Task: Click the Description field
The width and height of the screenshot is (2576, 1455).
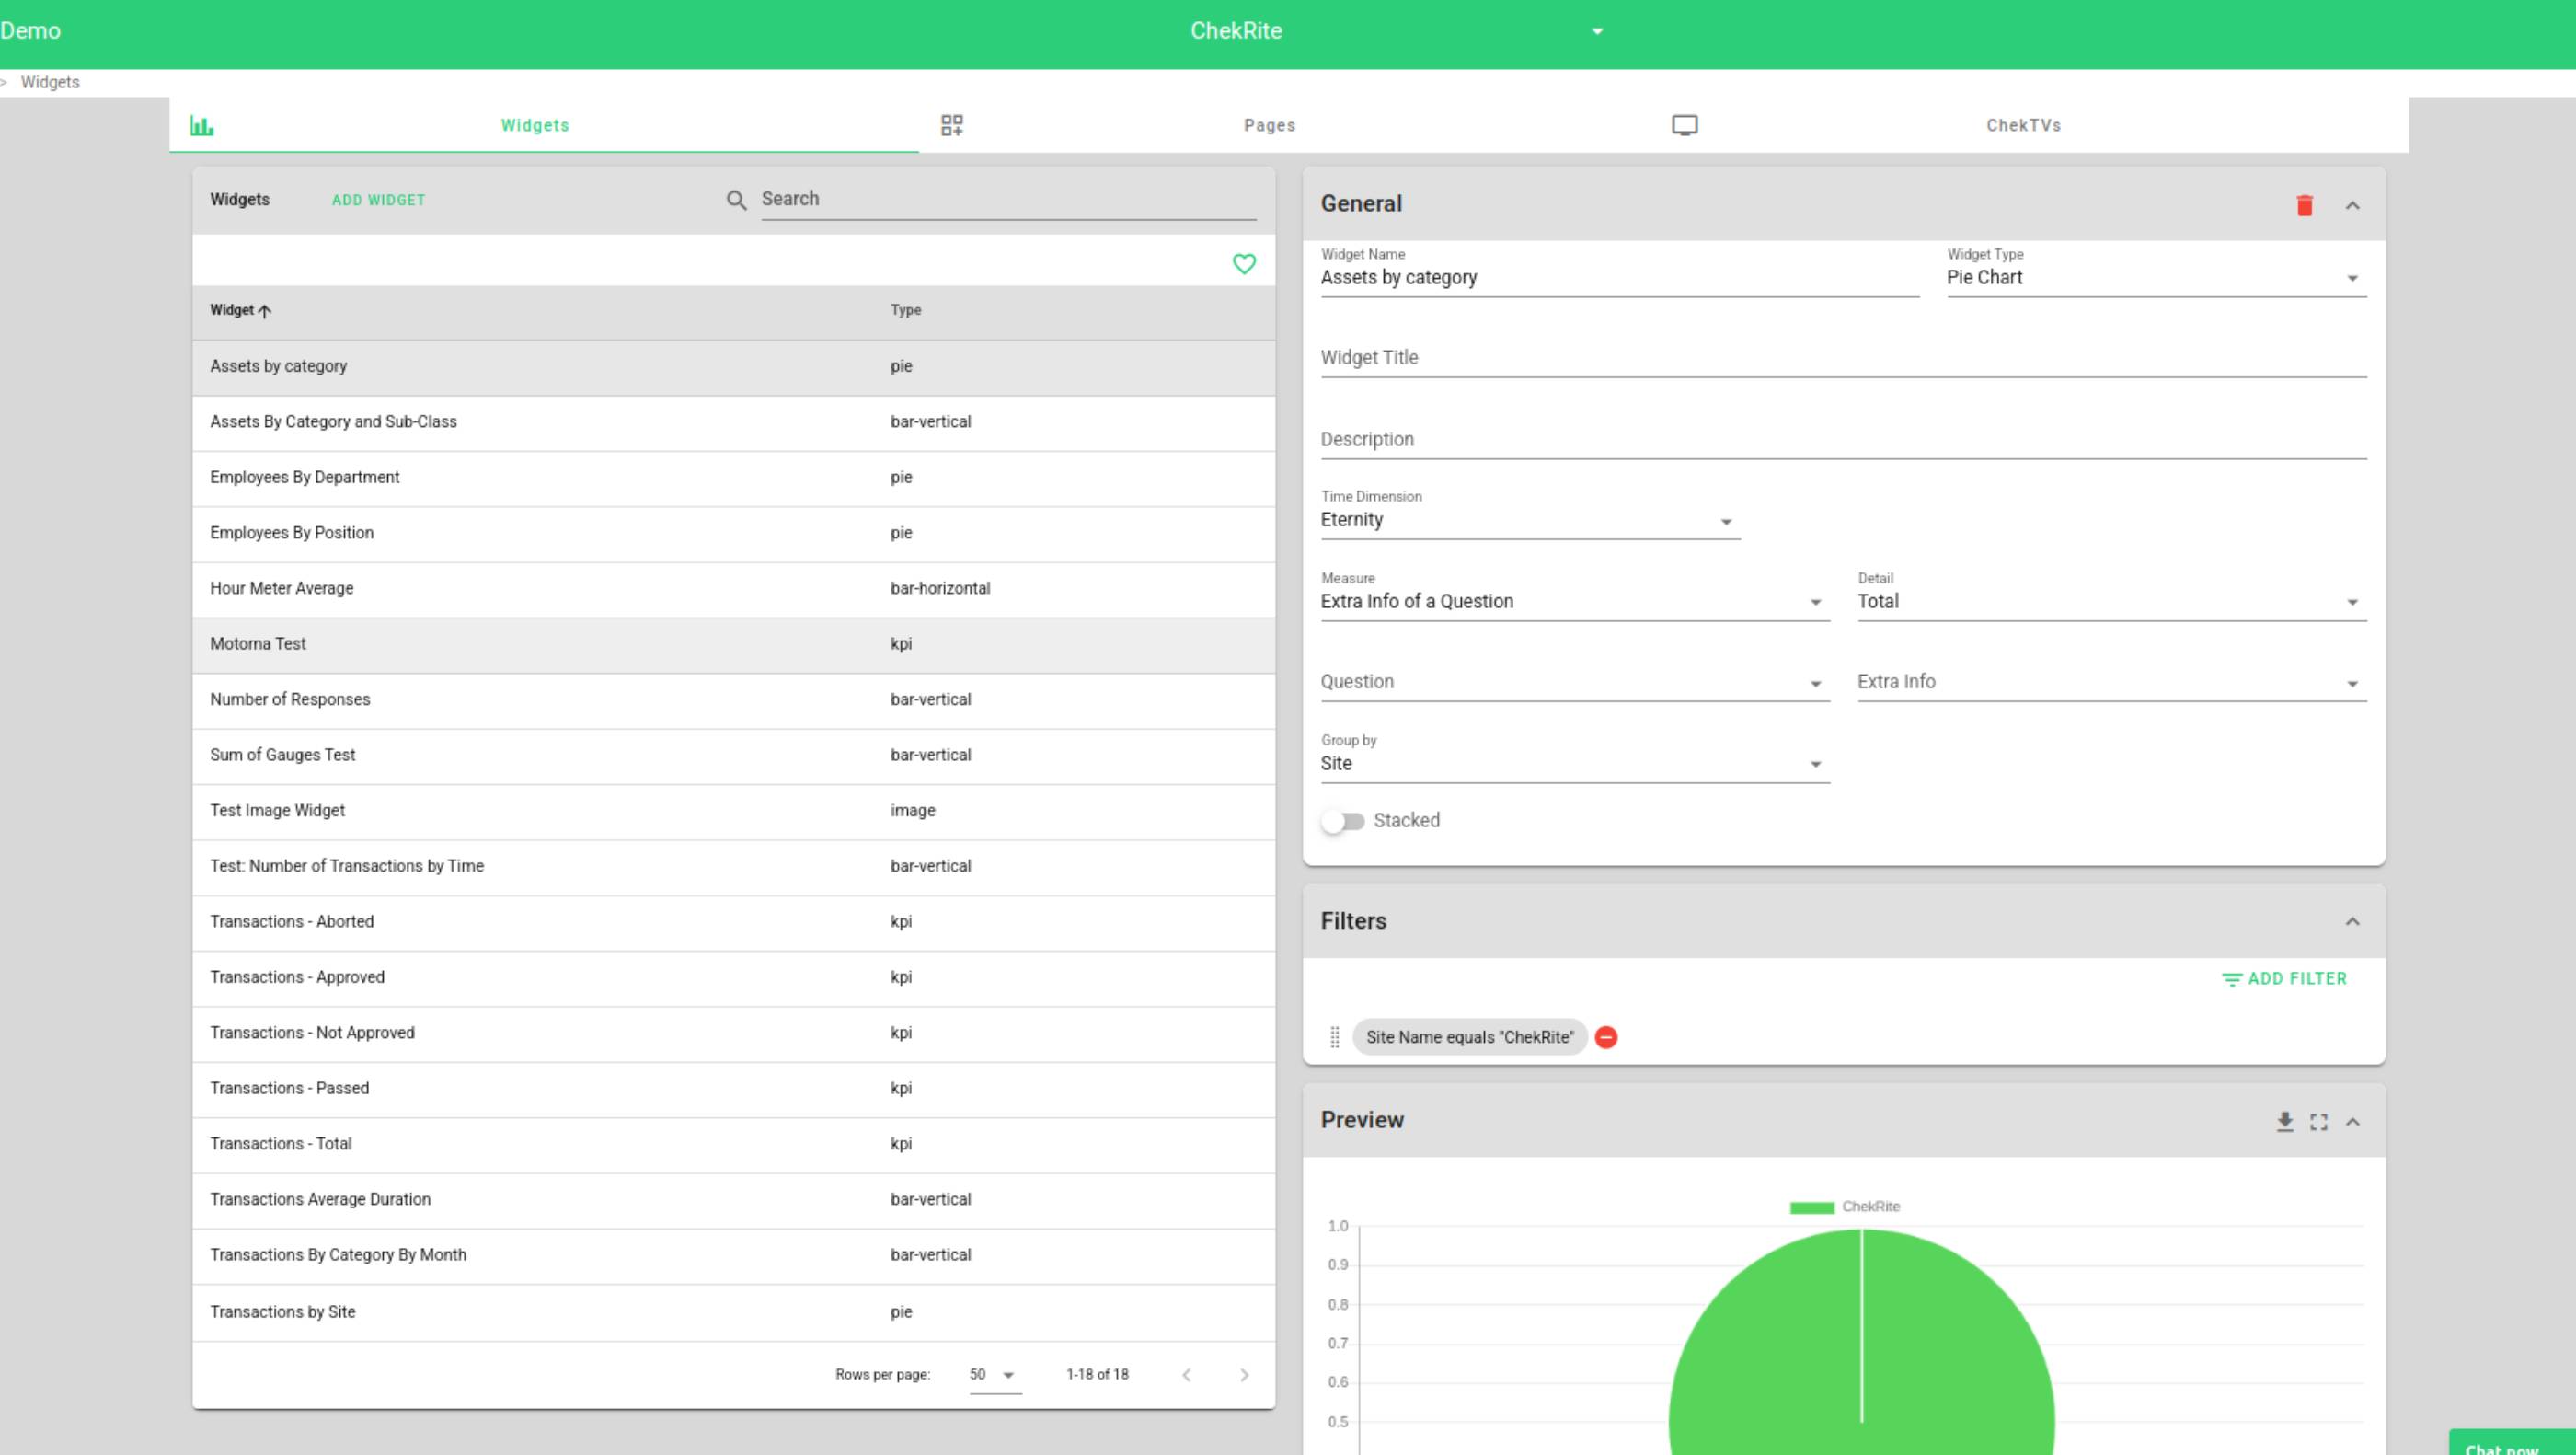Action: (1843, 440)
